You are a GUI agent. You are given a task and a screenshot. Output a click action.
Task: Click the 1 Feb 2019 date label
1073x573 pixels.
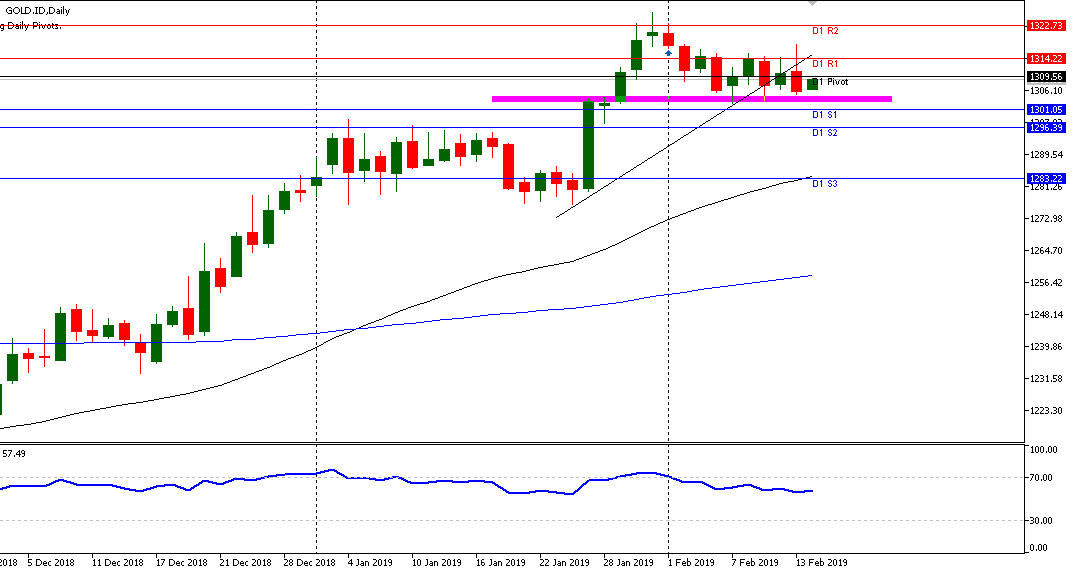pyautogui.click(x=691, y=562)
